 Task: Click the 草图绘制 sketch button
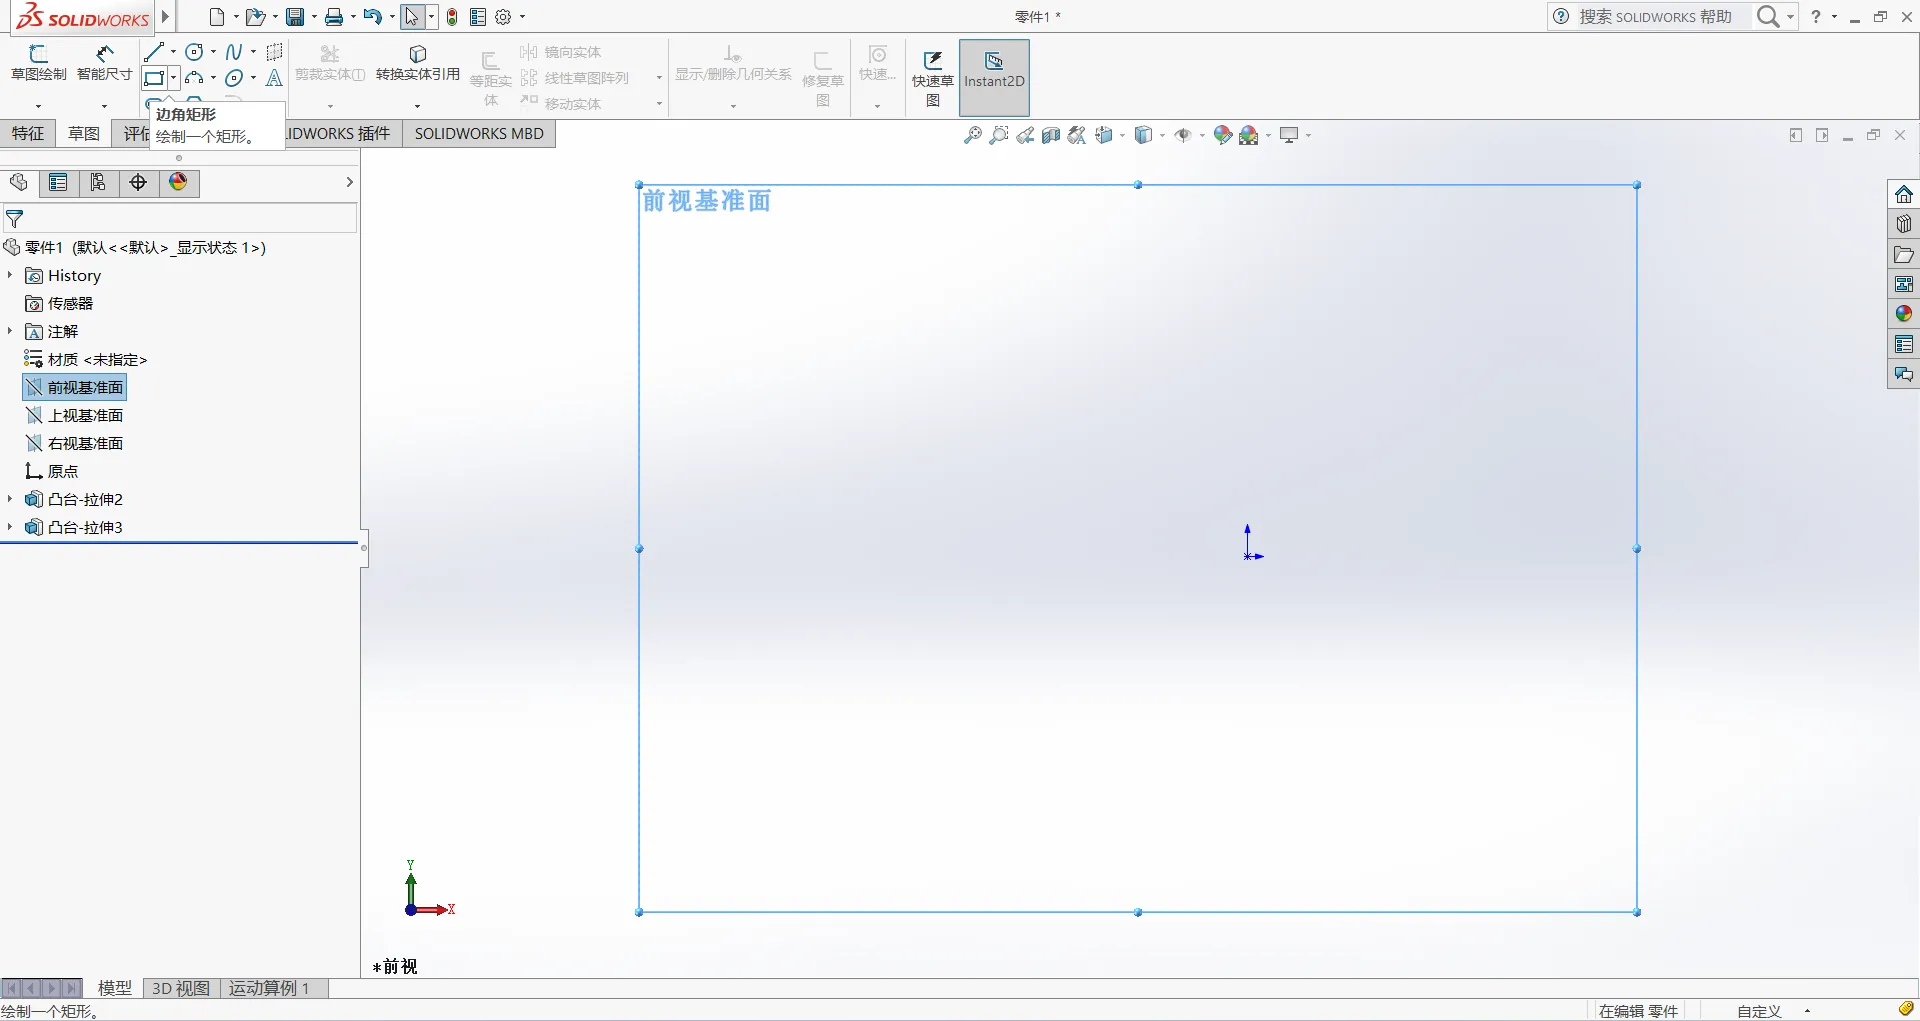coord(38,62)
